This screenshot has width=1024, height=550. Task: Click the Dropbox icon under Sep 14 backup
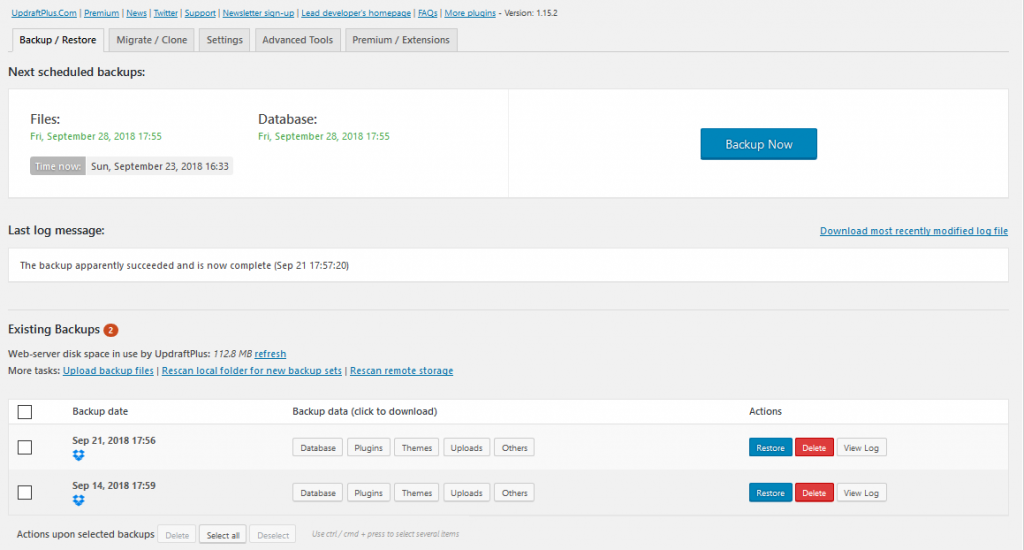tap(78, 500)
